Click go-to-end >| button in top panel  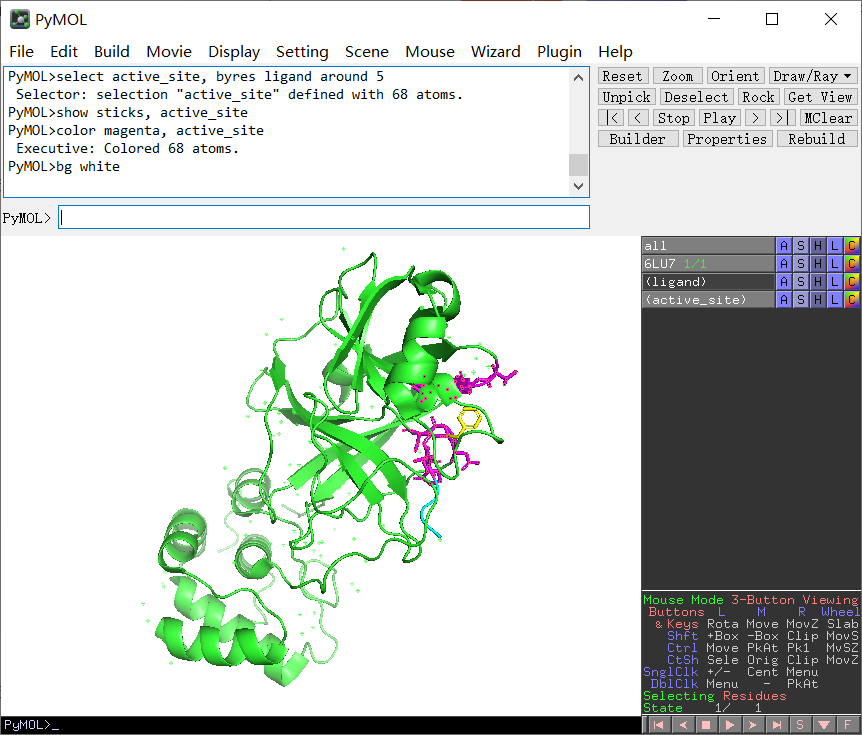pos(782,118)
